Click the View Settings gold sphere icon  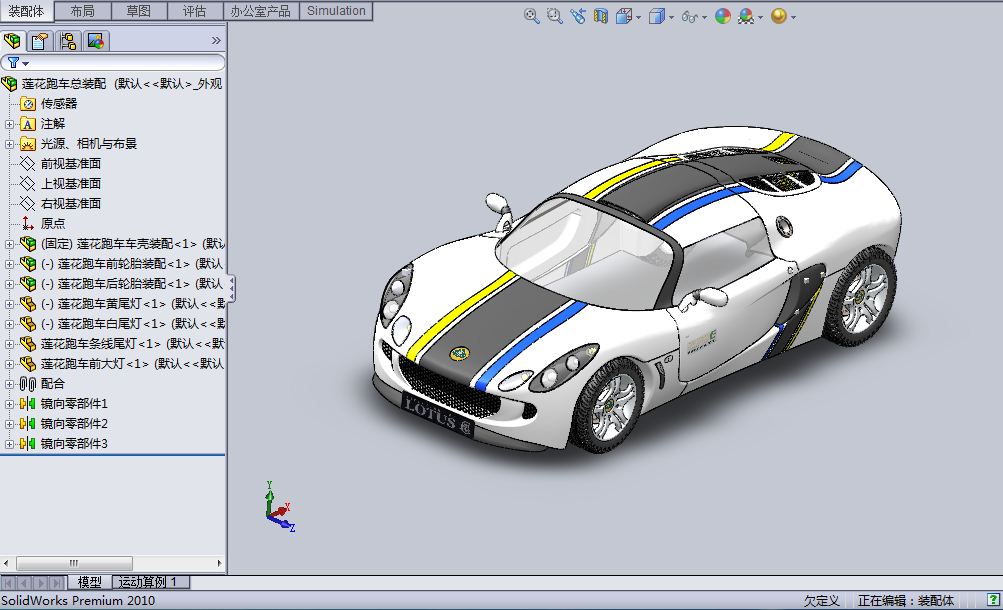[x=778, y=17]
